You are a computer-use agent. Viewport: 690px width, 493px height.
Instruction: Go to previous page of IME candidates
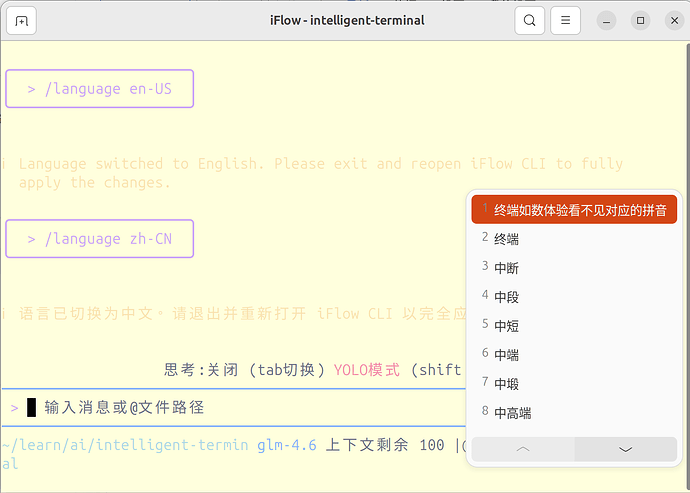pos(522,449)
